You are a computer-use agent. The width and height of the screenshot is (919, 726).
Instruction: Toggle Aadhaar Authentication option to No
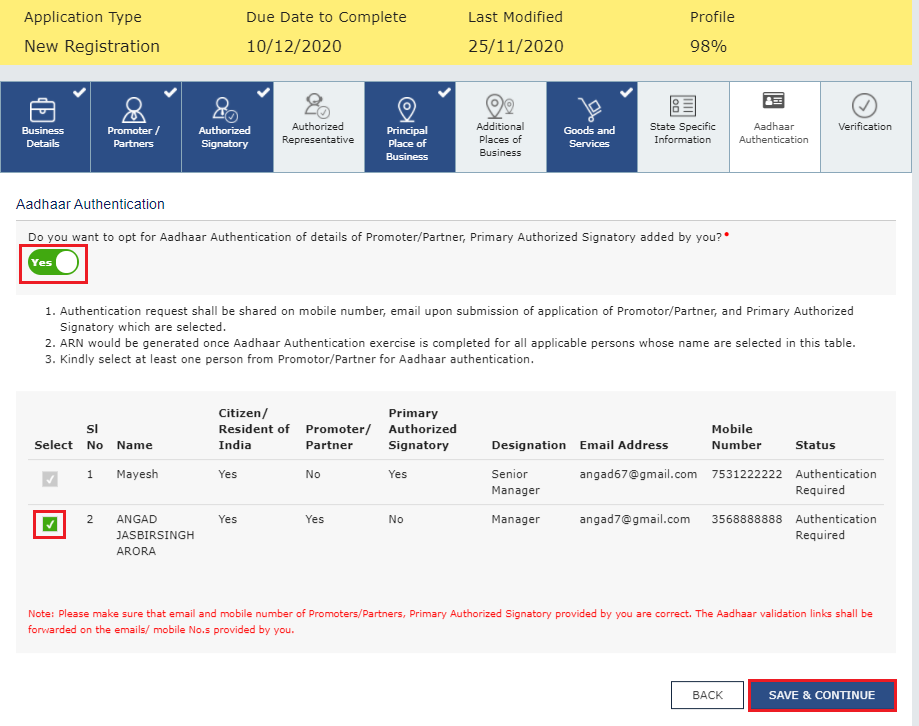(53, 262)
